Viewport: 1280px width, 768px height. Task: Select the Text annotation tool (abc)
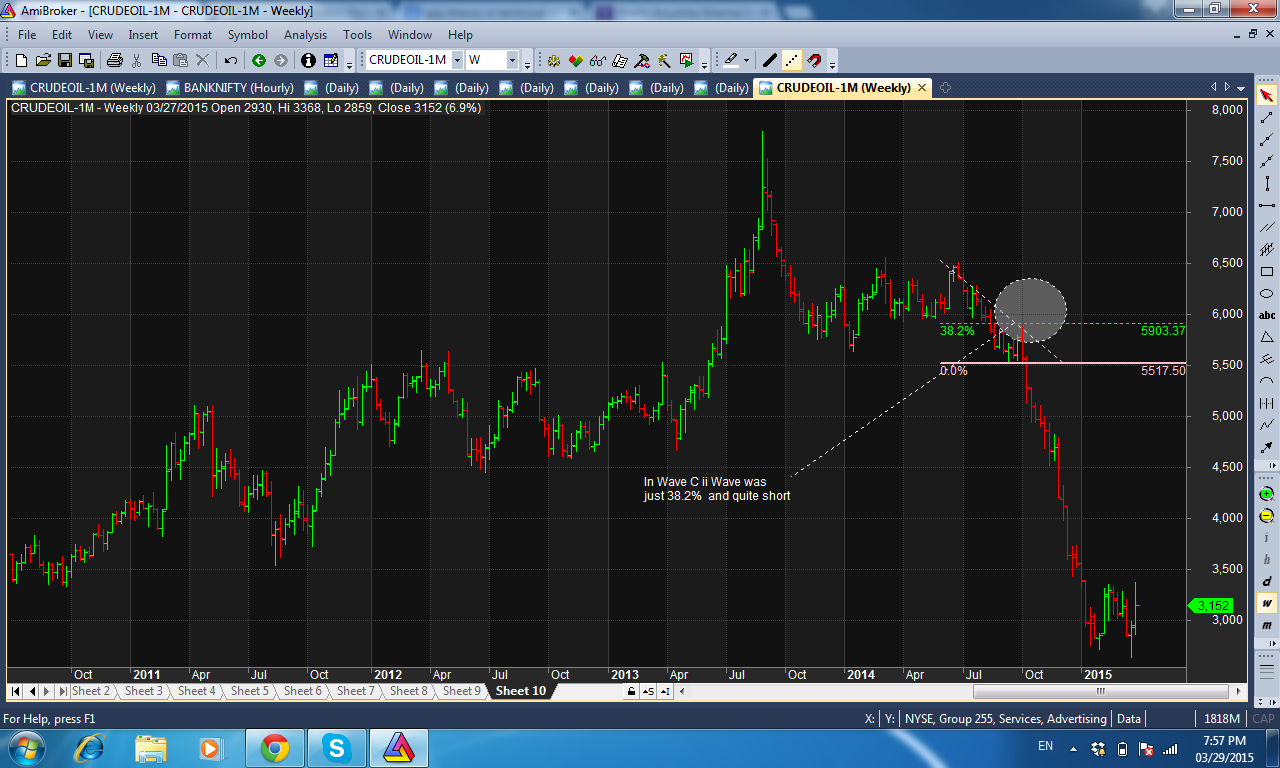pyautogui.click(x=1266, y=313)
